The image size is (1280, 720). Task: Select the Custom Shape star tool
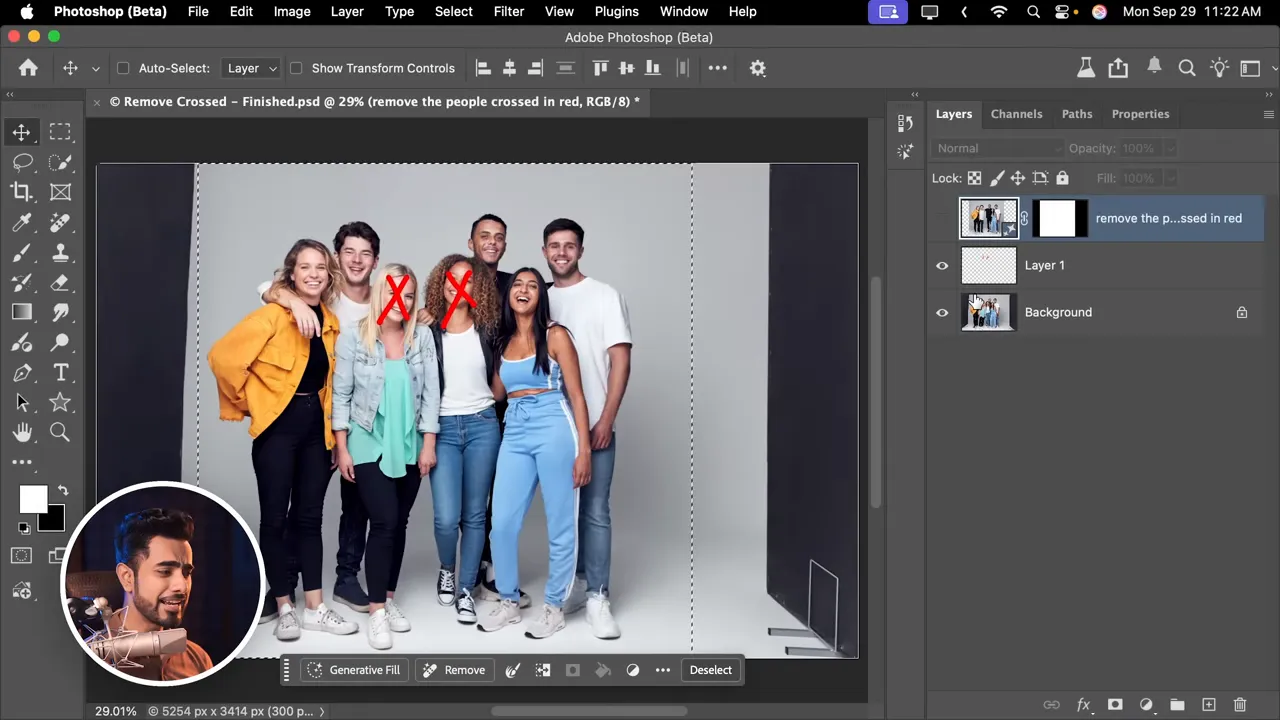[x=60, y=402]
